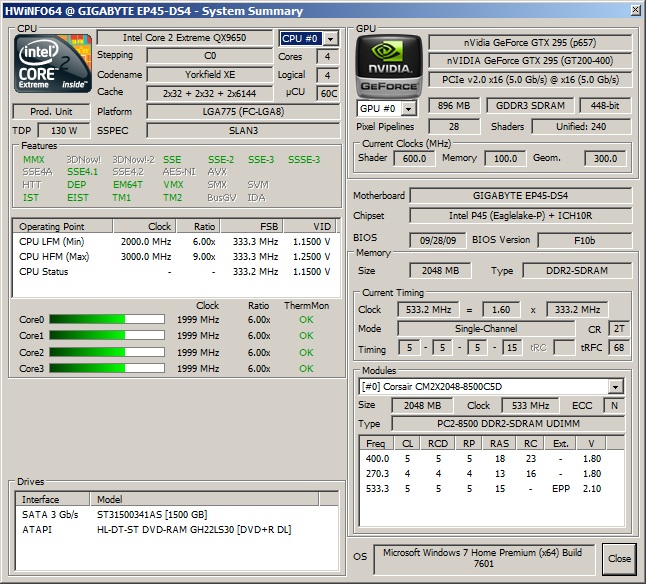Screen dimensions: 647x585
Task: Click the Interface column header in Drives
Action: (x=53, y=500)
